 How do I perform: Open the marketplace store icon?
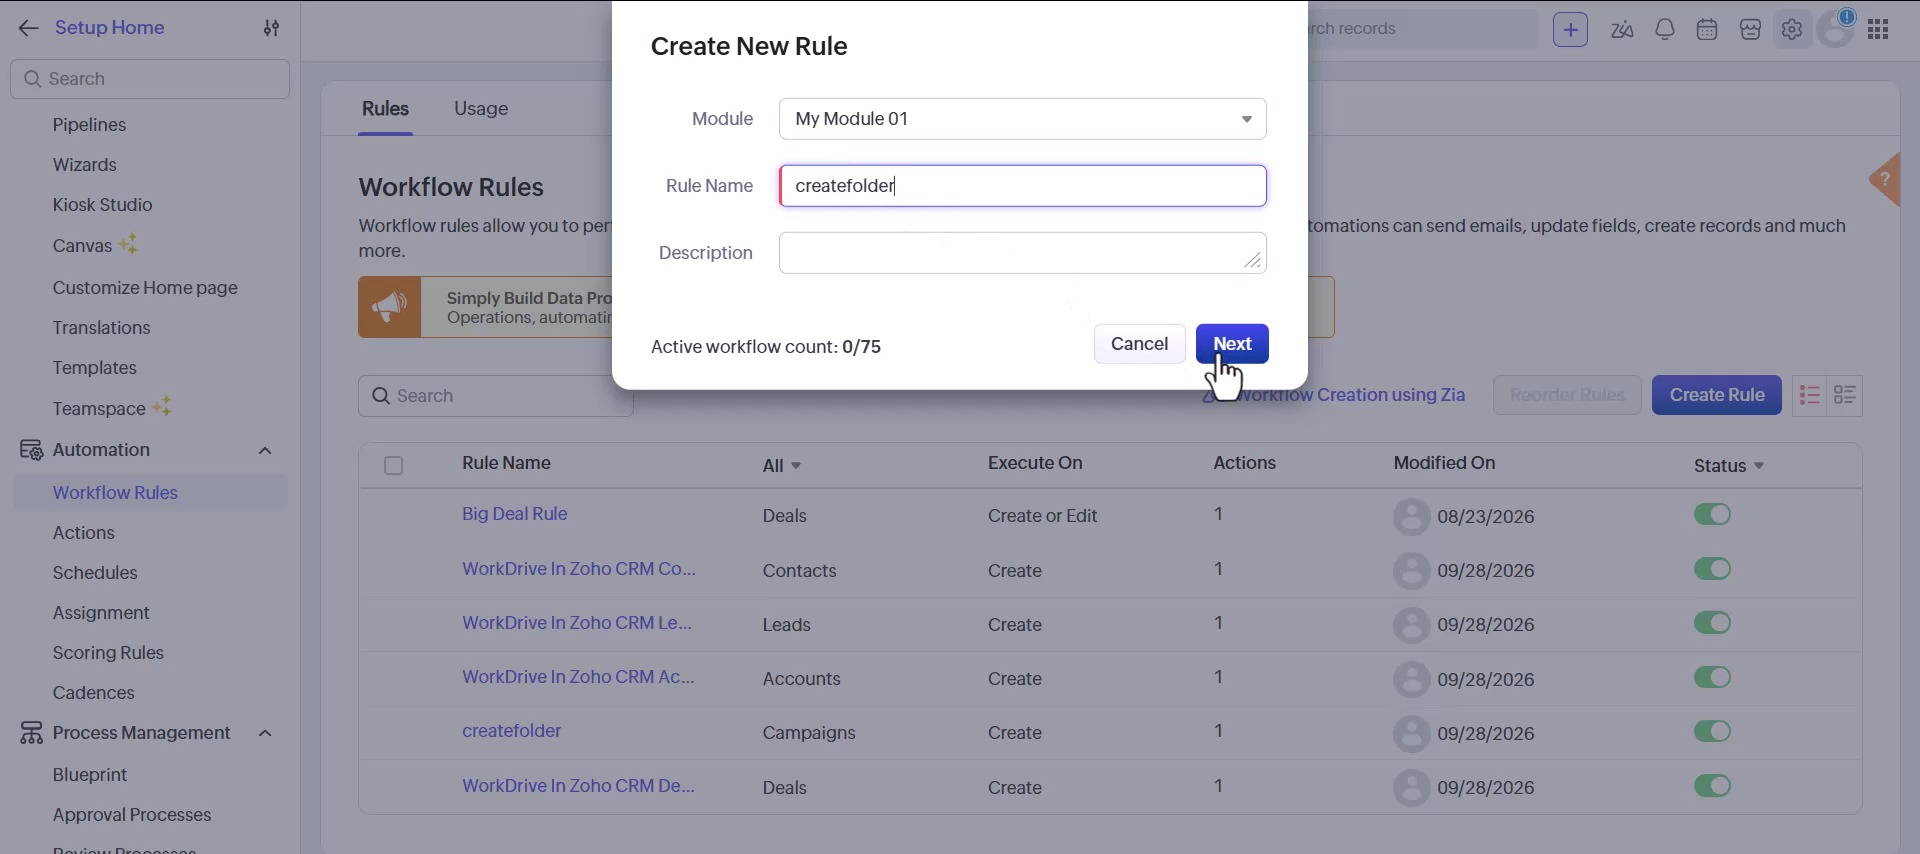point(1750,29)
